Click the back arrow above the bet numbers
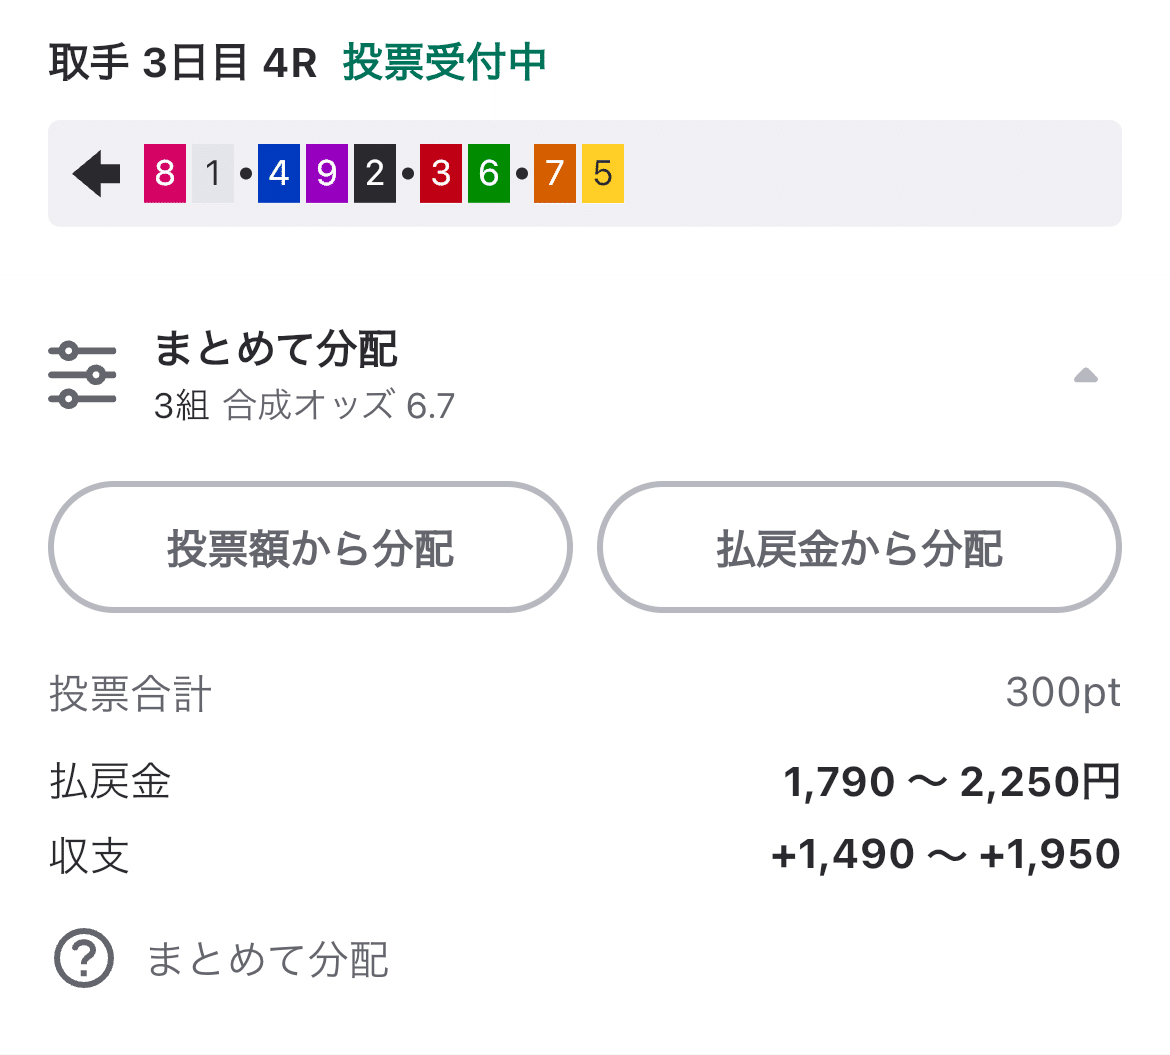The height and width of the screenshot is (1055, 1170). pyautogui.click(x=94, y=173)
